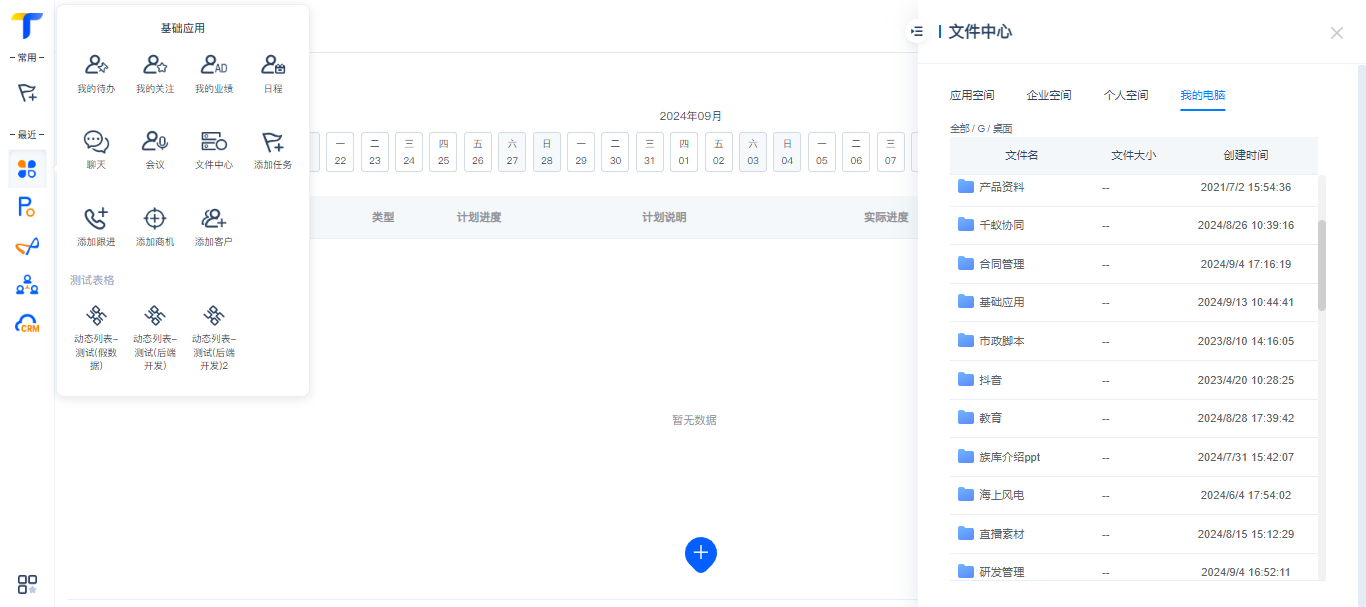Click the 全部 breadcrumb link

[x=959, y=129]
